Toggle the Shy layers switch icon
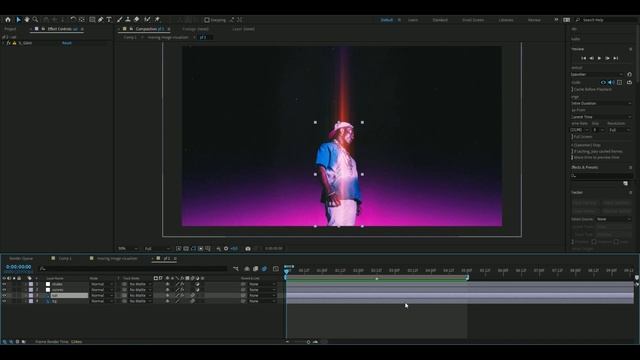The image size is (640, 360). 247,269
